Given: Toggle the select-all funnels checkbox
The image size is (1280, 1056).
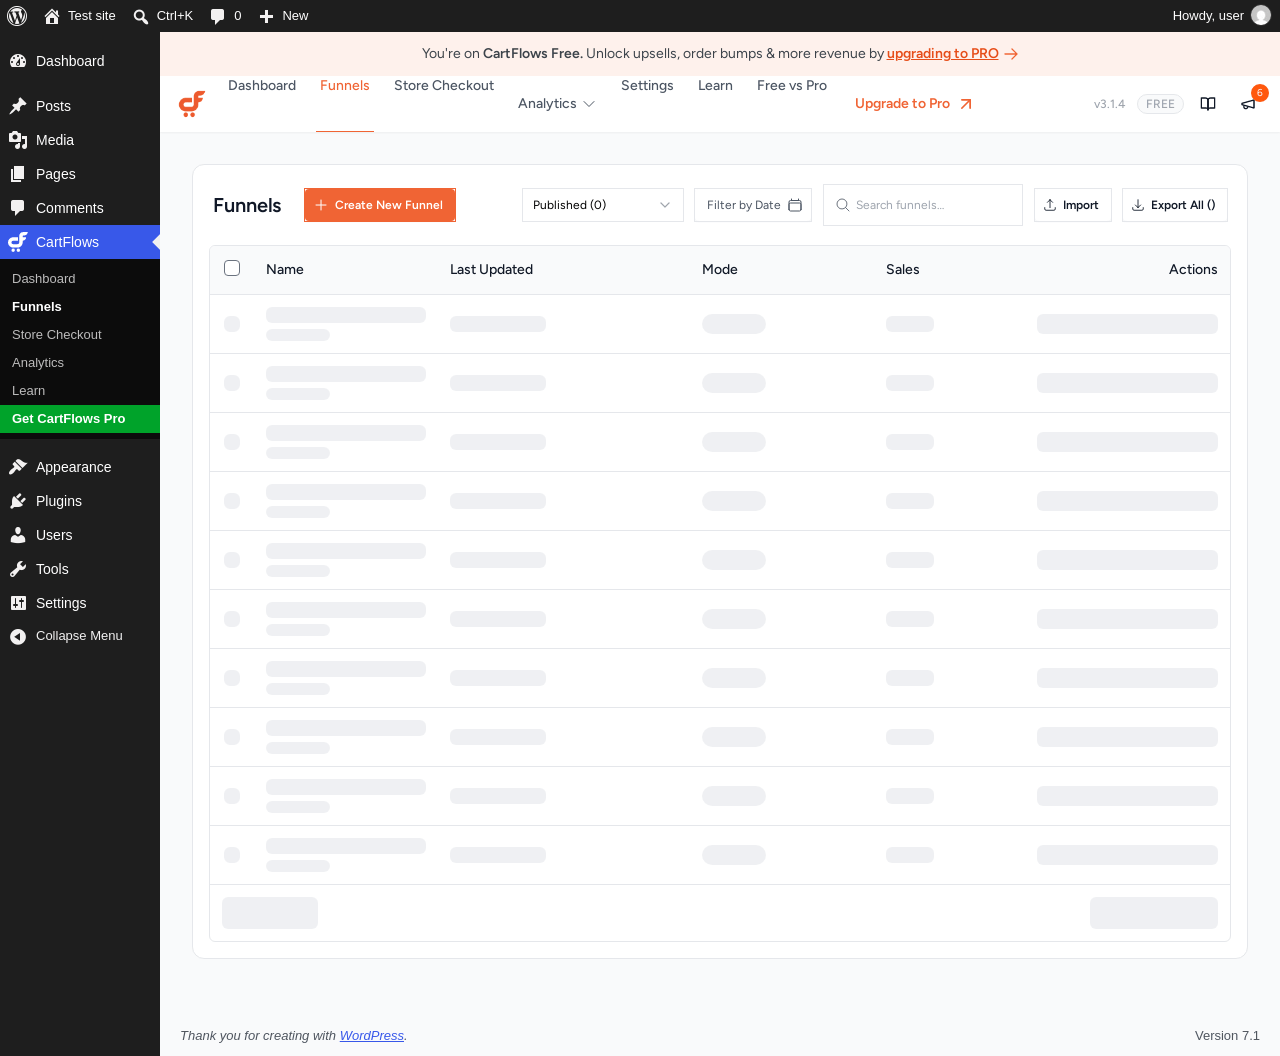Looking at the screenshot, I should point(232,268).
